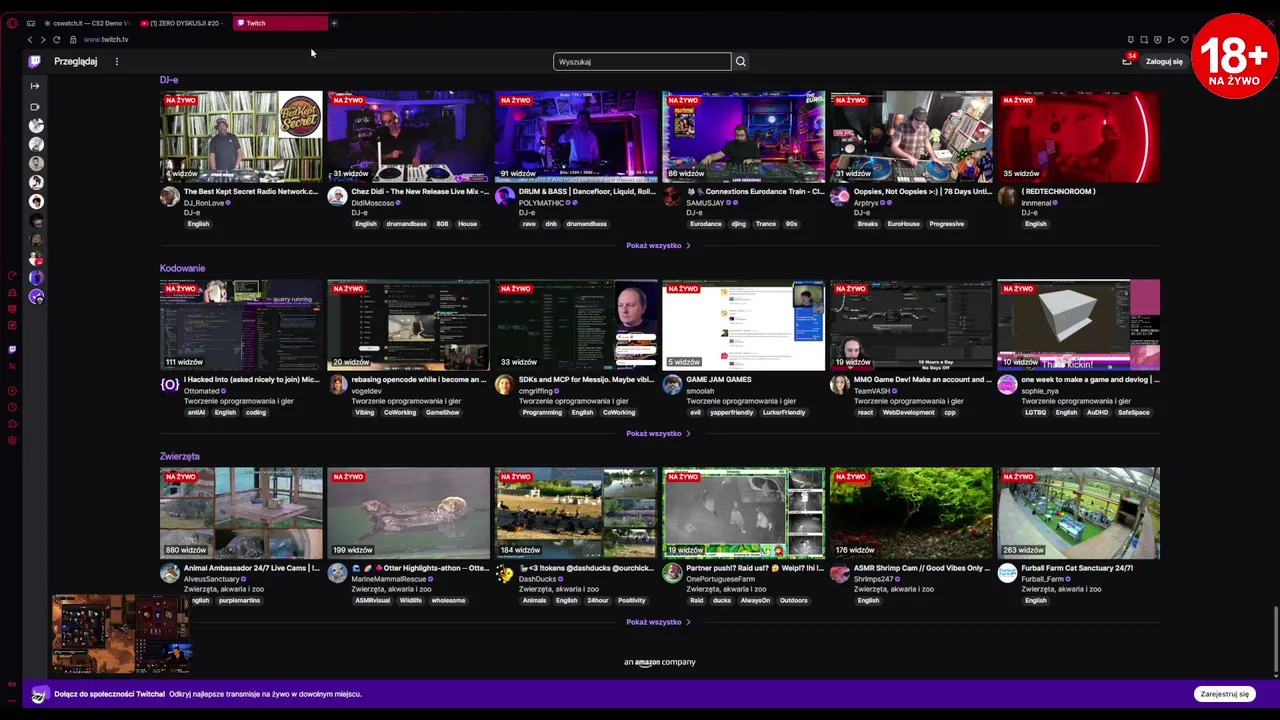Open DidiMoscoso channel avatar
The image size is (1280, 720).
[x=337, y=196]
